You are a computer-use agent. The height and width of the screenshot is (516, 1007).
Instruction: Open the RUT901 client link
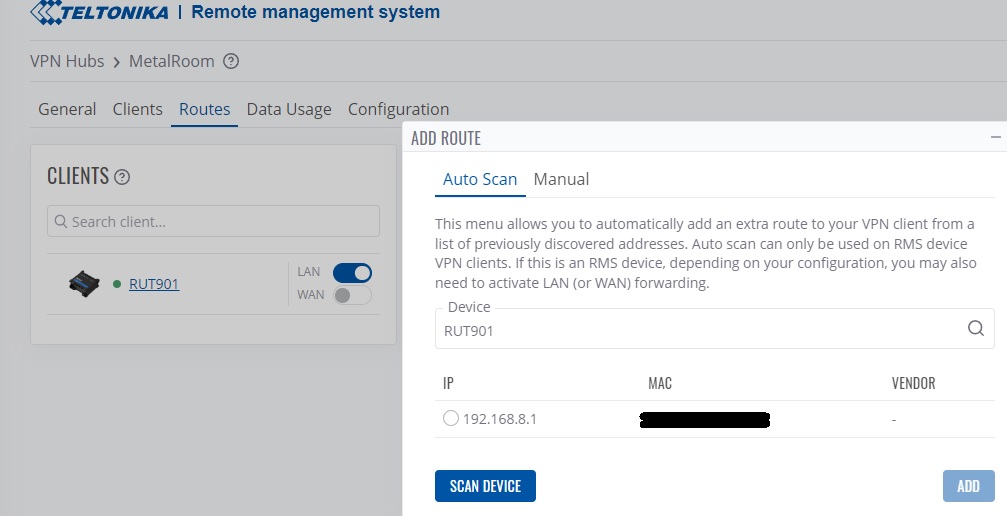154,284
